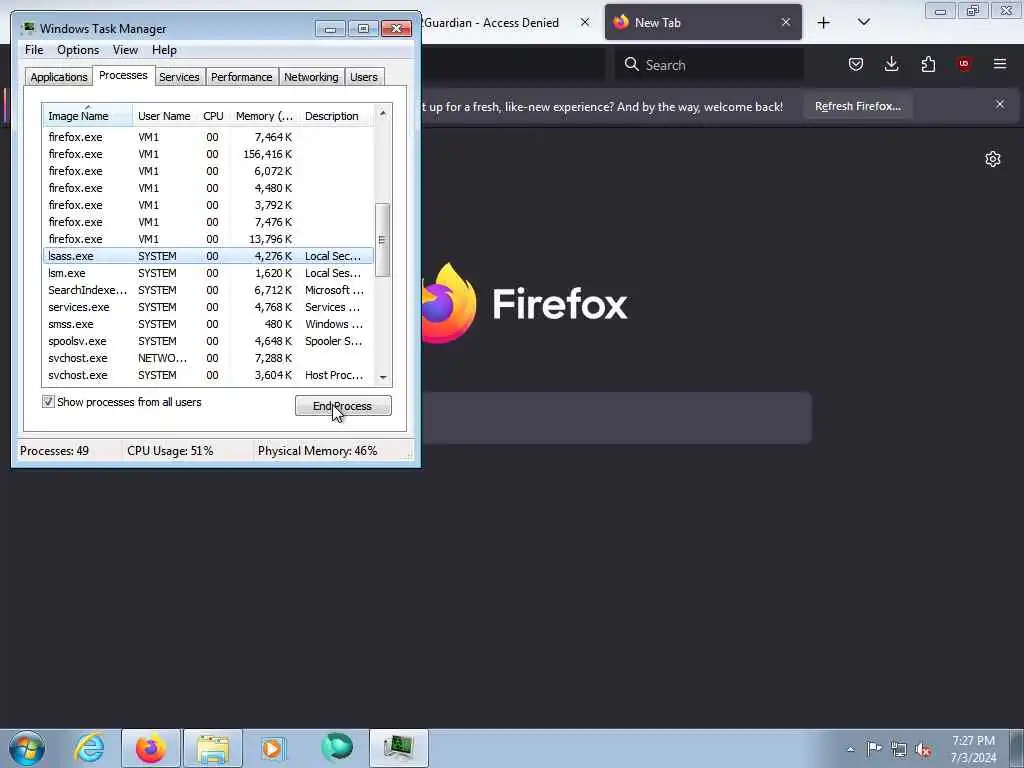Viewport: 1024px width, 768px height.
Task: Sort processes by Image Name column header
Action: click(x=88, y=115)
